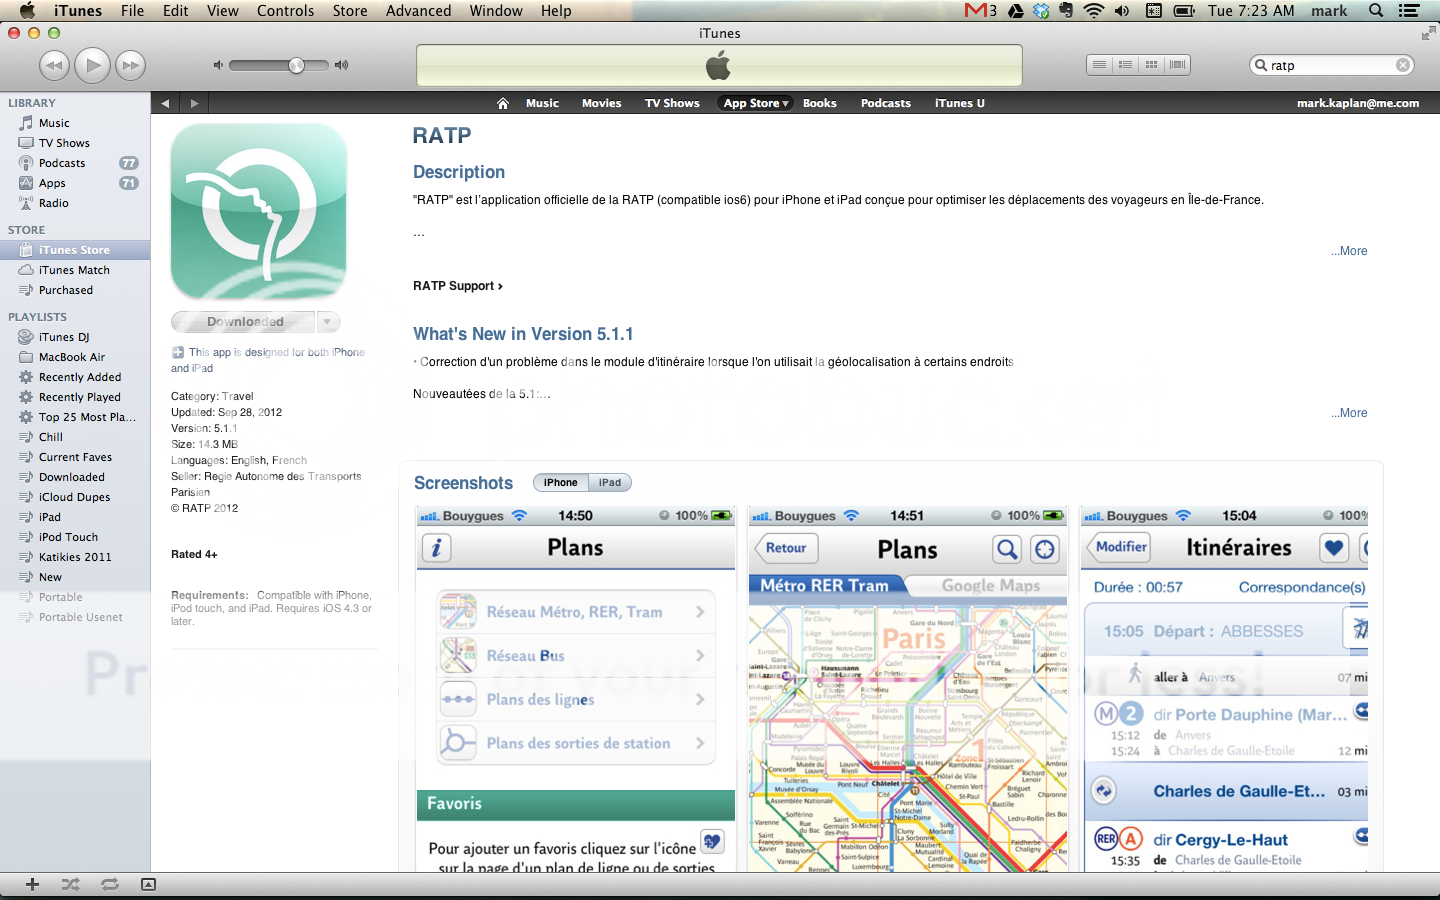Viewport: 1440px width, 900px height.
Task: Select Apps in the library sidebar
Action: 75,183
